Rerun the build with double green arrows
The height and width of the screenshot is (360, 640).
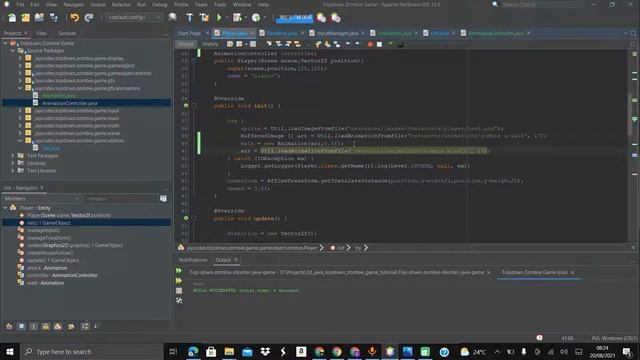tap(179, 271)
